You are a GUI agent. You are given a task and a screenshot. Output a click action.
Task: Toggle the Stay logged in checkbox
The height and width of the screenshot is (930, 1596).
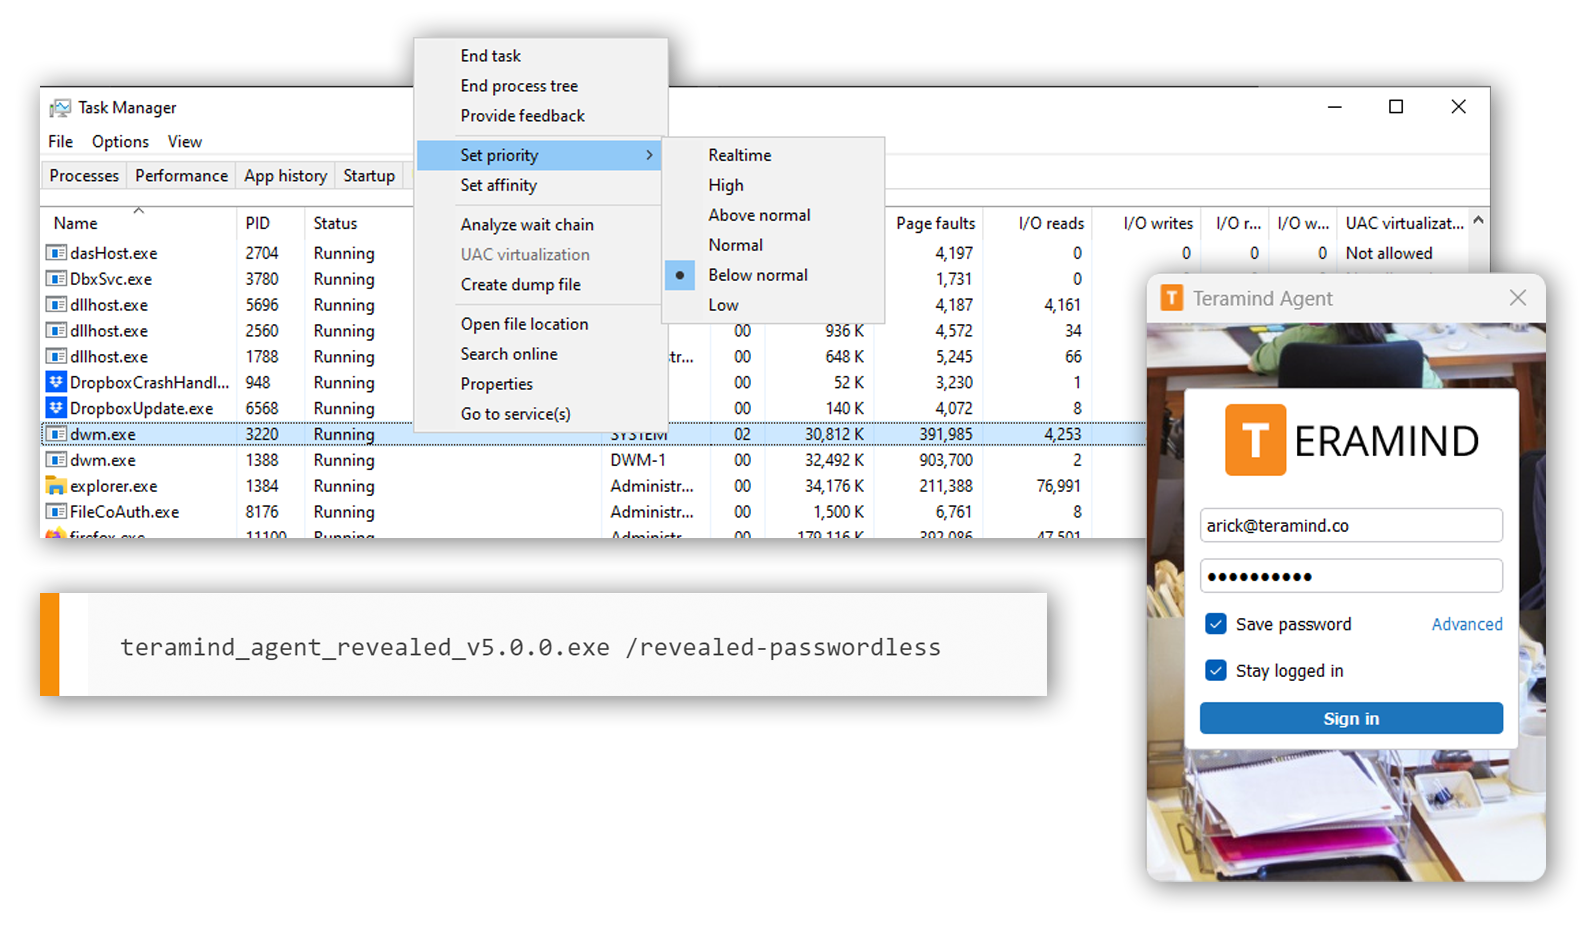(x=1216, y=670)
